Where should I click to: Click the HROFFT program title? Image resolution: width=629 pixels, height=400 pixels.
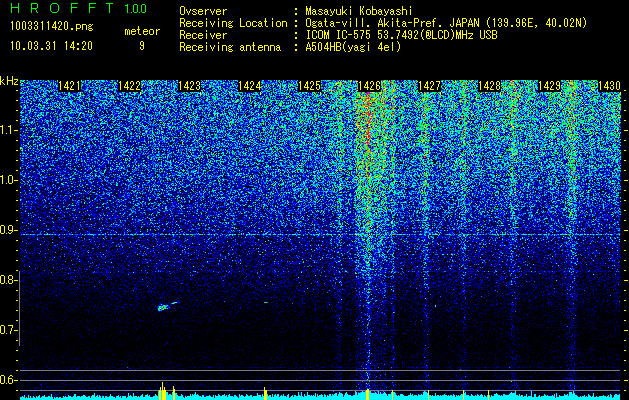pos(62,8)
